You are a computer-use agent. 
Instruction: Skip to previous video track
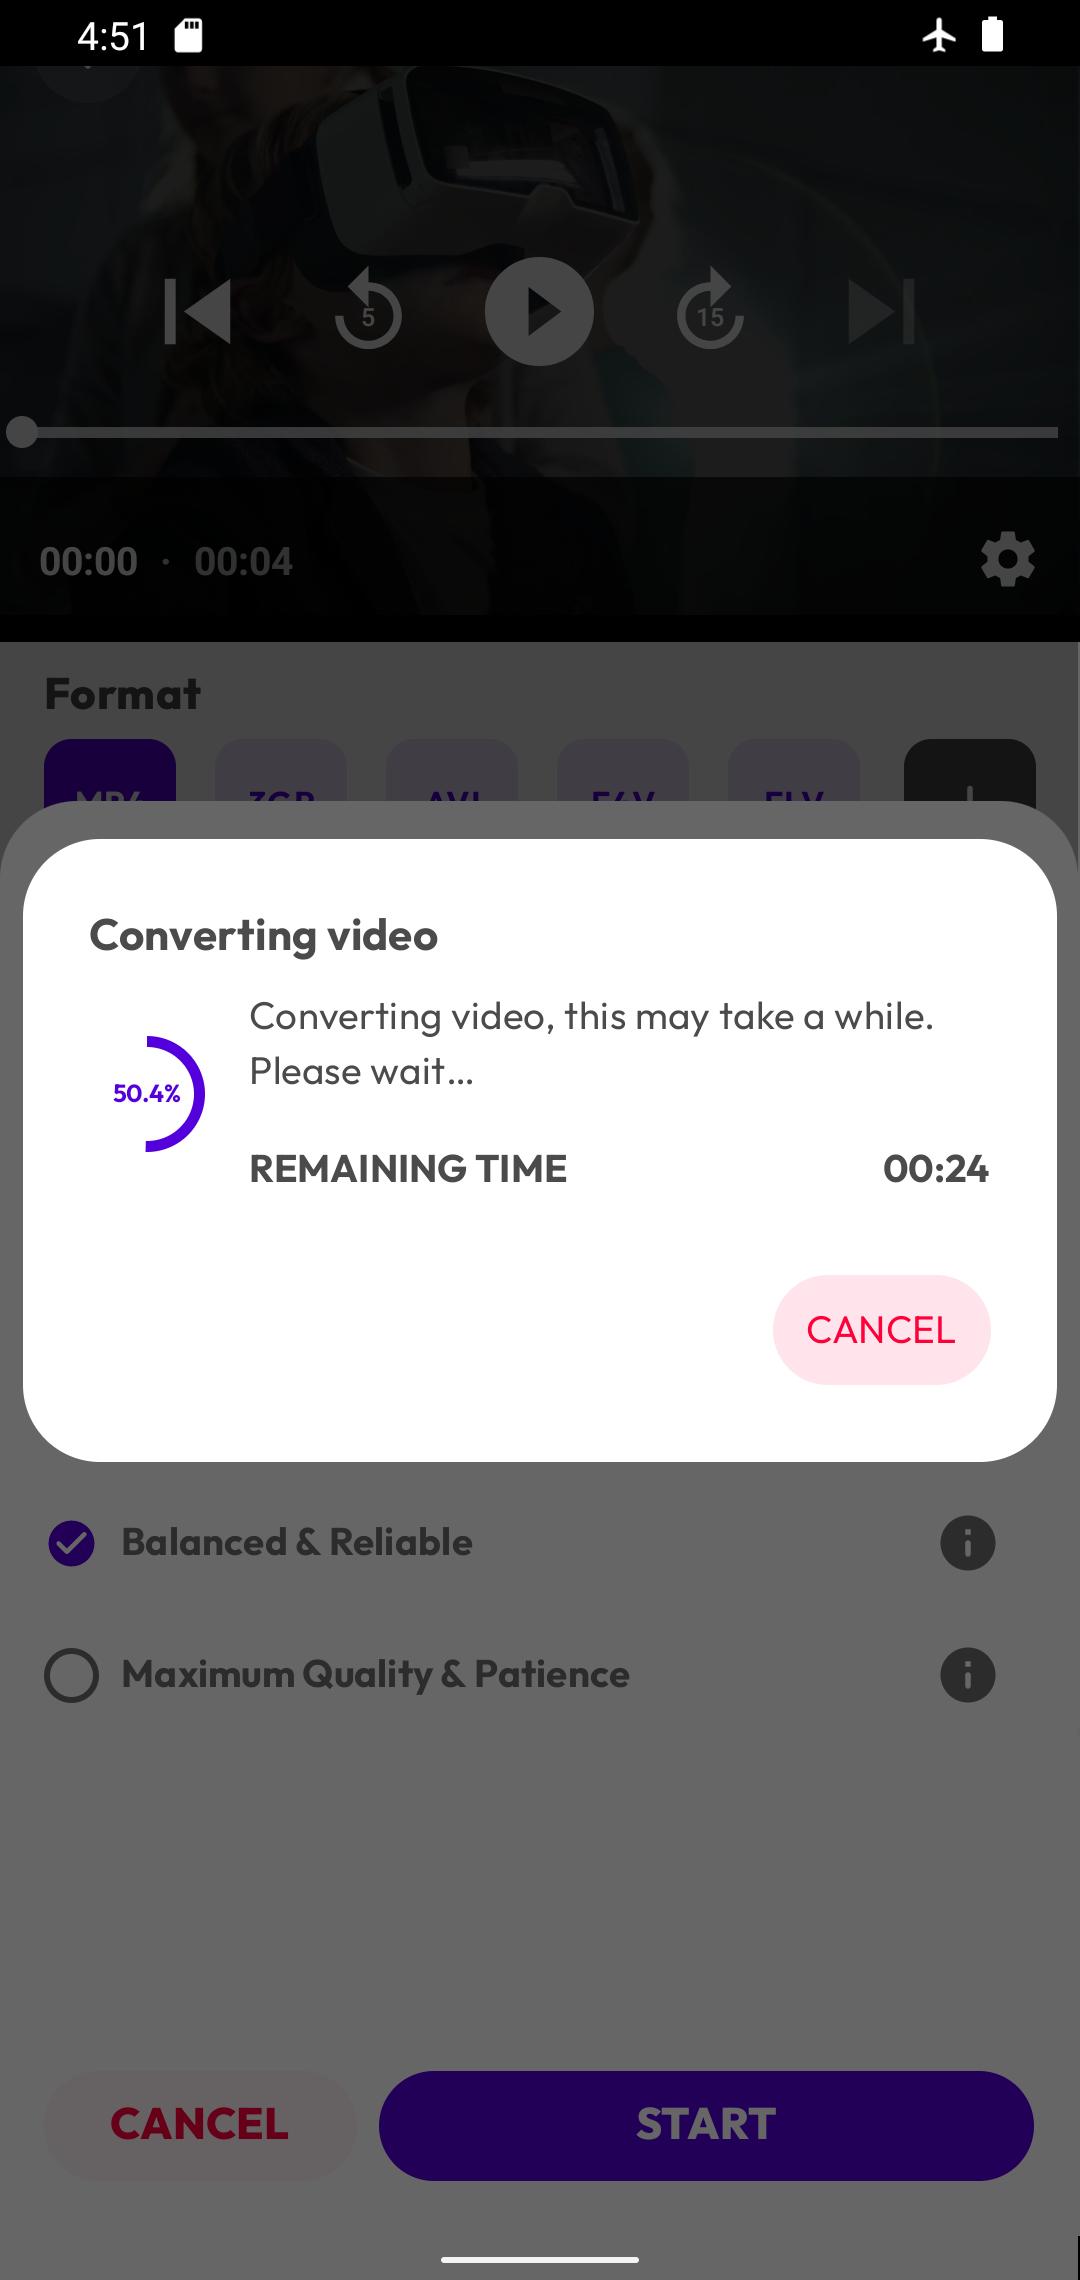tap(197, 312)
